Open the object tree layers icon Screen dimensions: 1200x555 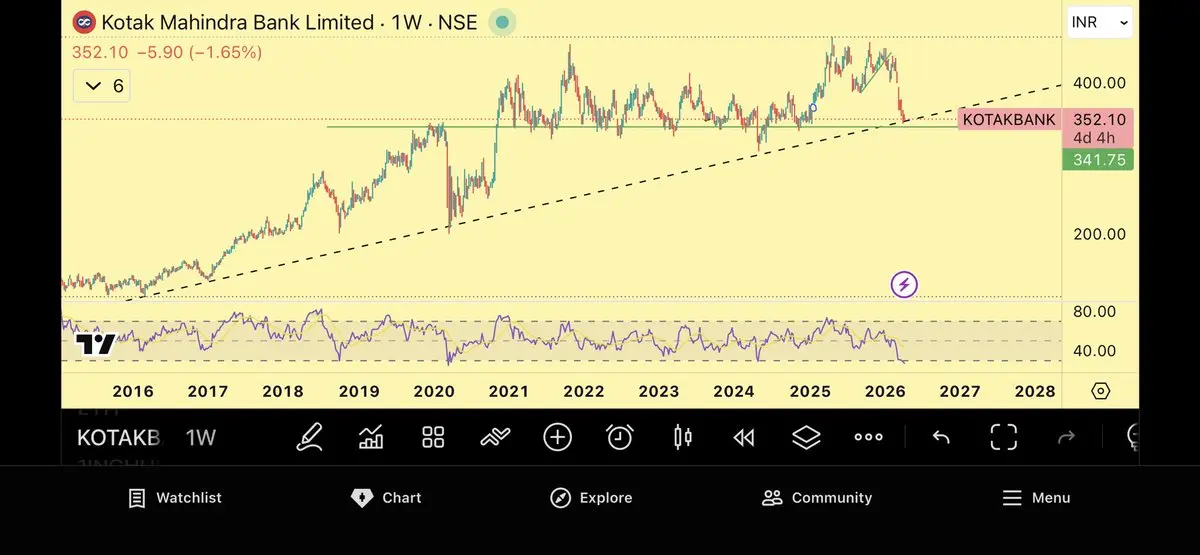click(x=806, y=437)
